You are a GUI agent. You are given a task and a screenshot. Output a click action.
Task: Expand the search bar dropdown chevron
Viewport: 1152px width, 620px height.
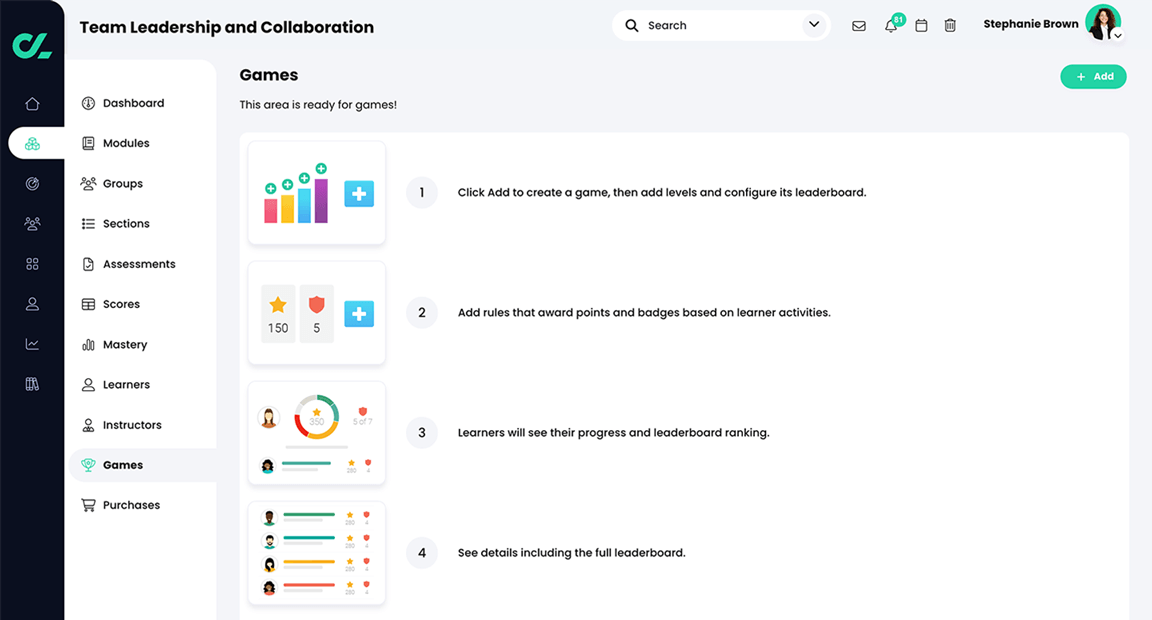(813, 24)
